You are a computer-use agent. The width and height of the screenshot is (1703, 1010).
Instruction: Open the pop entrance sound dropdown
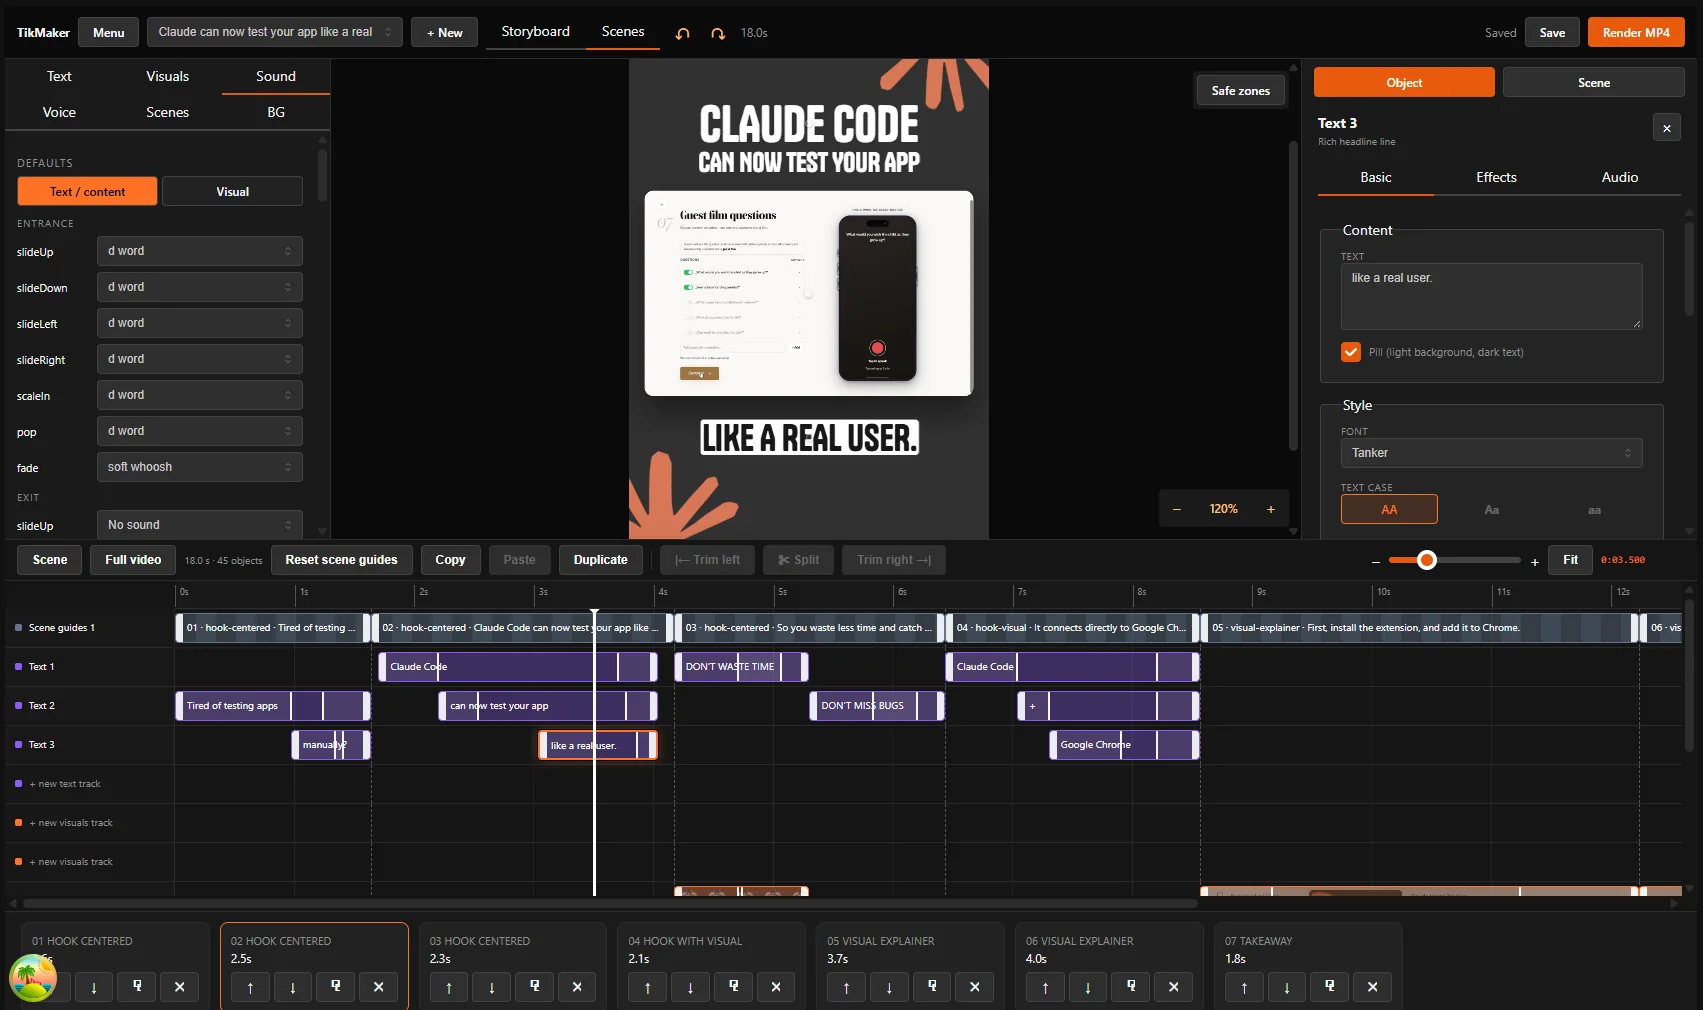pos(199,431)
